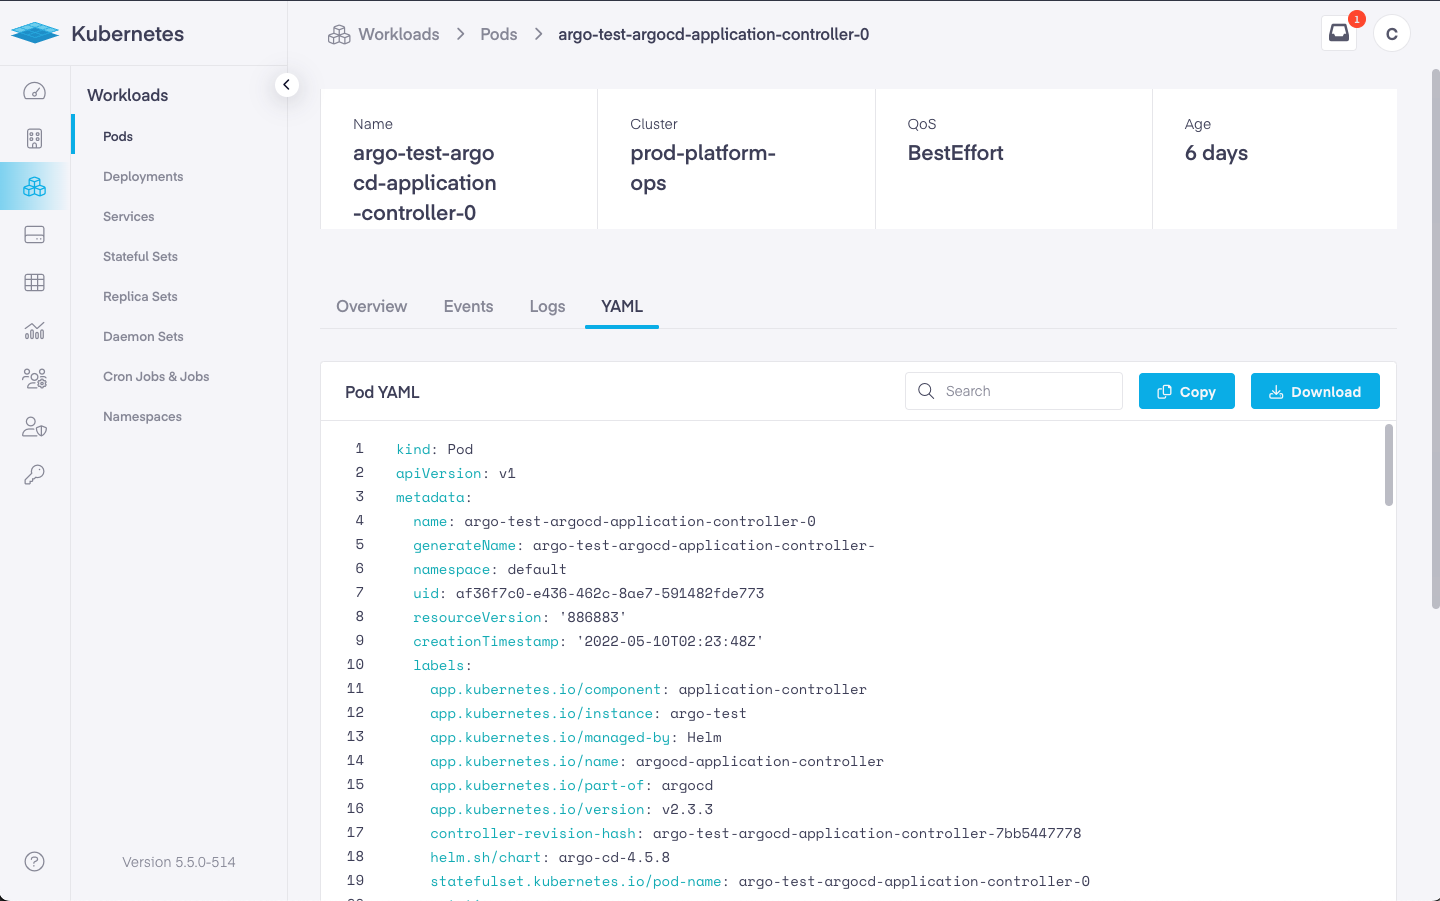Switch to the Logs tab
The width and height of the screenshot is (1440, 901).
(547, 306)
